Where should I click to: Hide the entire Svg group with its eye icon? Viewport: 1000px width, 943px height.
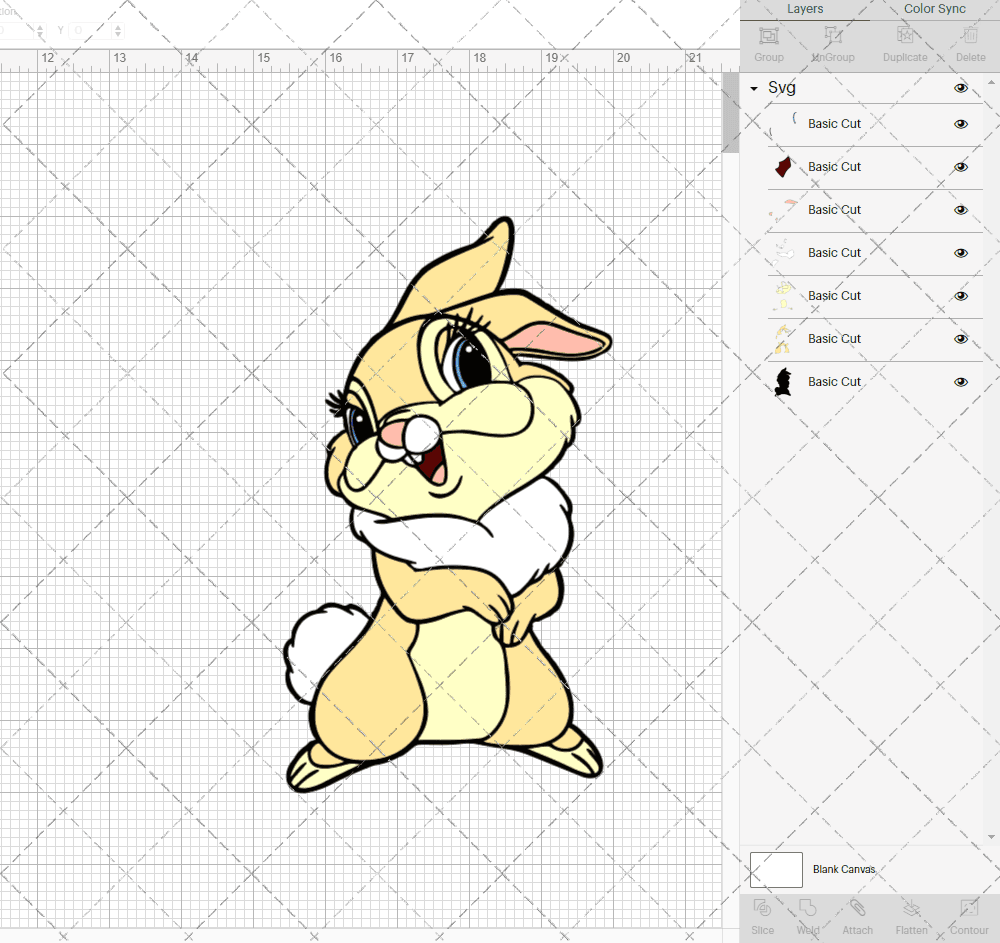point(960,88)
